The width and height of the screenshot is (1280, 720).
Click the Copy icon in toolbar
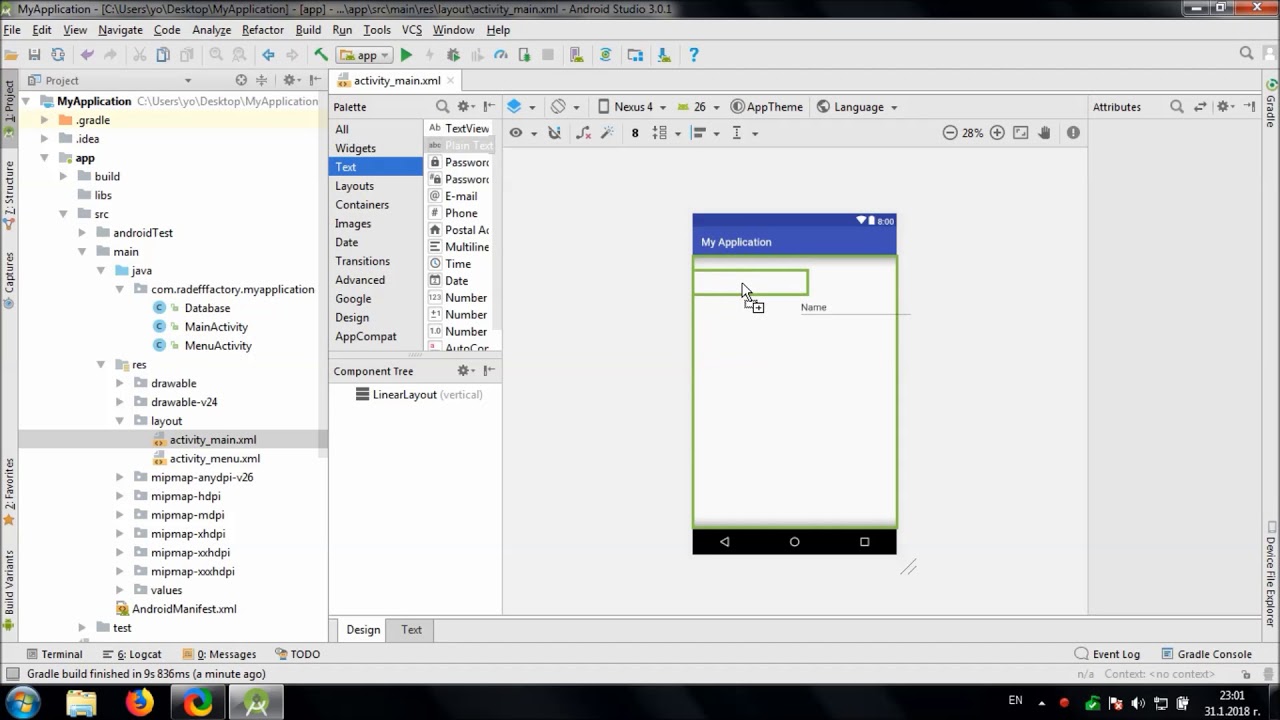[x=162, y=55]
